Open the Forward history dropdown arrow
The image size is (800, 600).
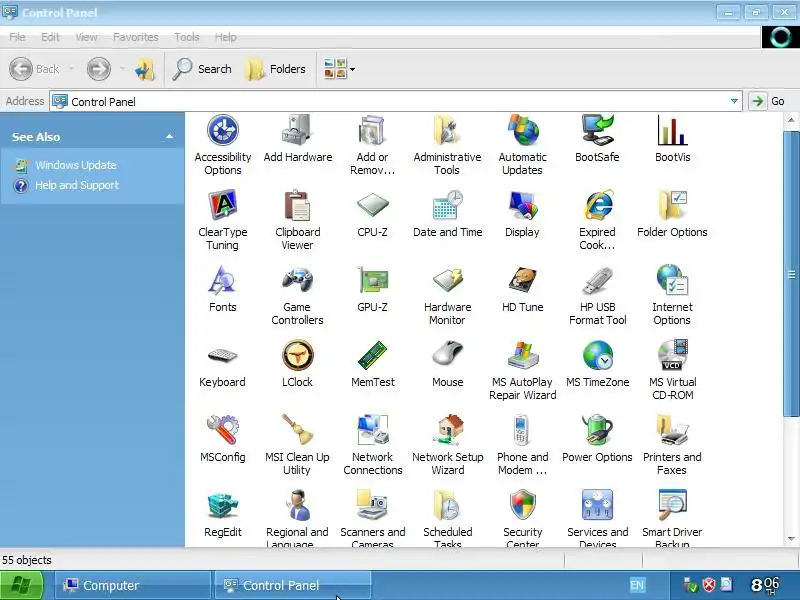pyautogui.click(x=122, y=69)
